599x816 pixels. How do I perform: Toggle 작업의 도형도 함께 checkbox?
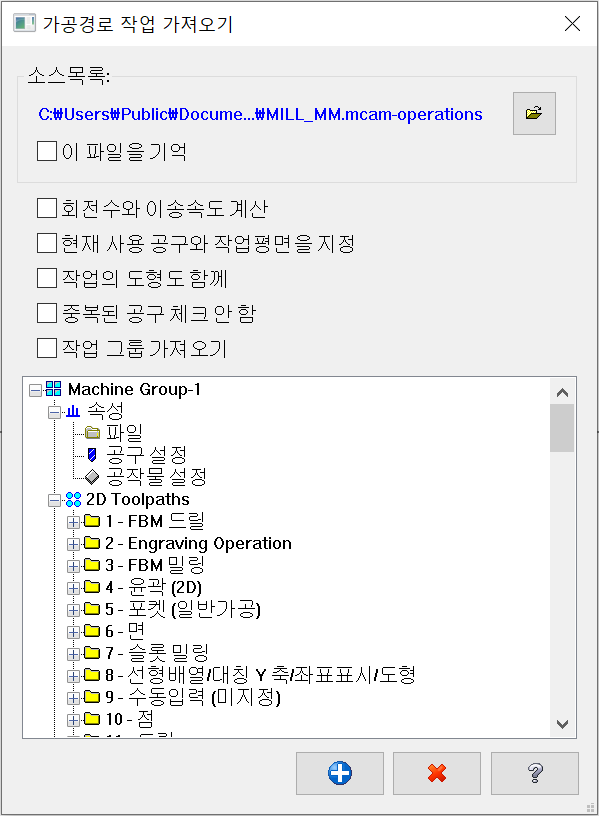[x=47, y=278]
